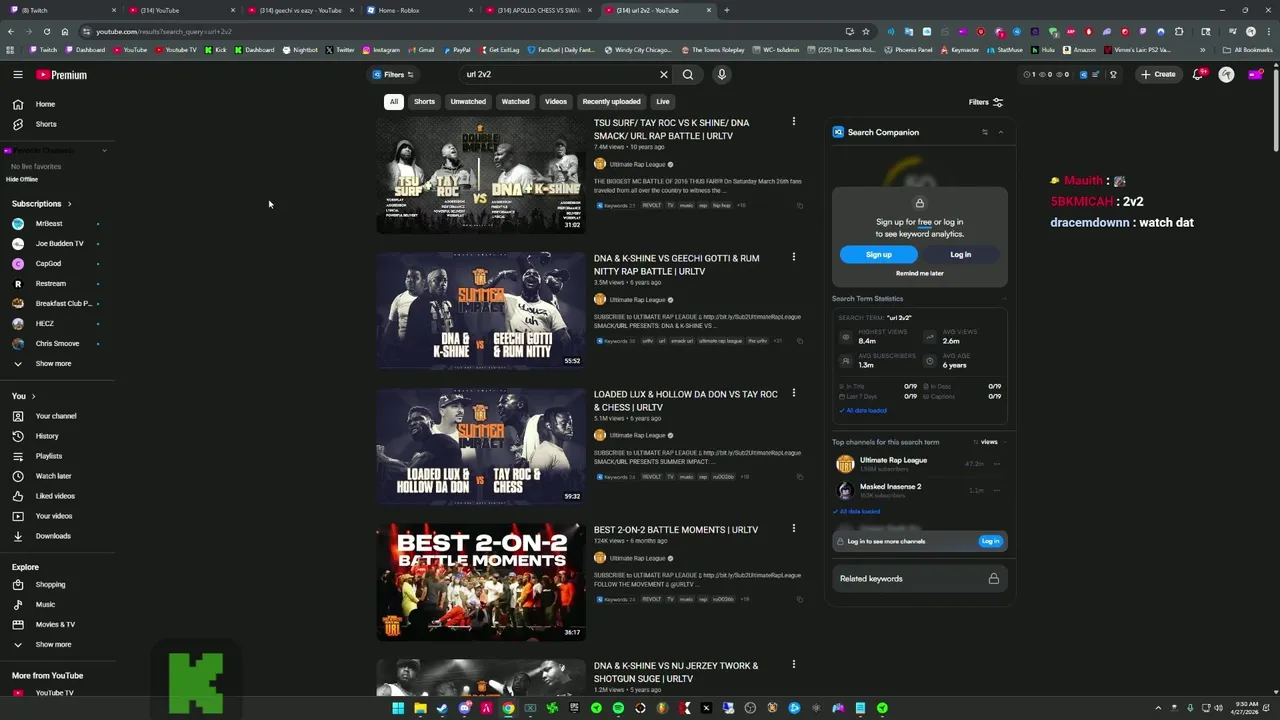Click the Create button
Image resolution: width=1280 pixels, height=720 pixels.
pos(1159,74)
